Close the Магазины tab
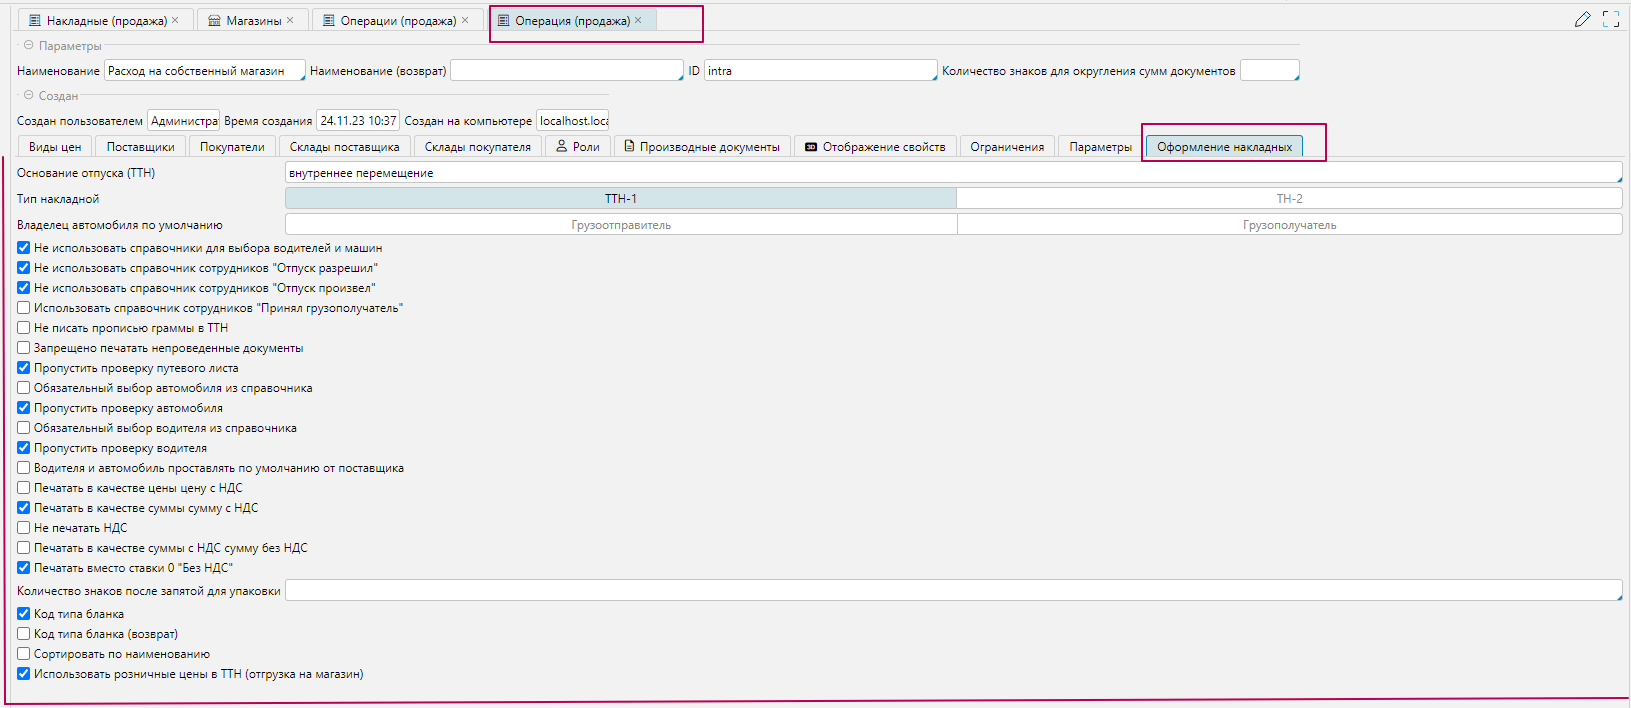Screen dimensions: 1631x708 (x=290, y=20)
